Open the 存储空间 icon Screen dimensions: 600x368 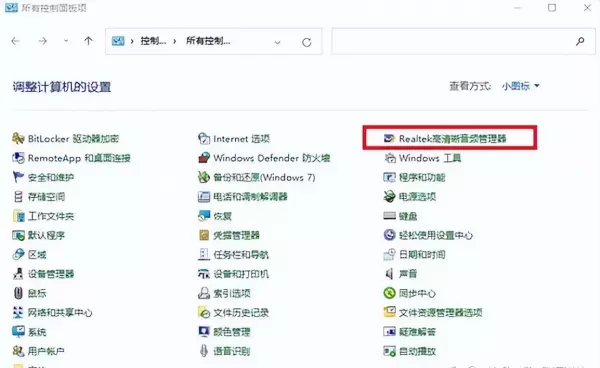tap(18, 197)
